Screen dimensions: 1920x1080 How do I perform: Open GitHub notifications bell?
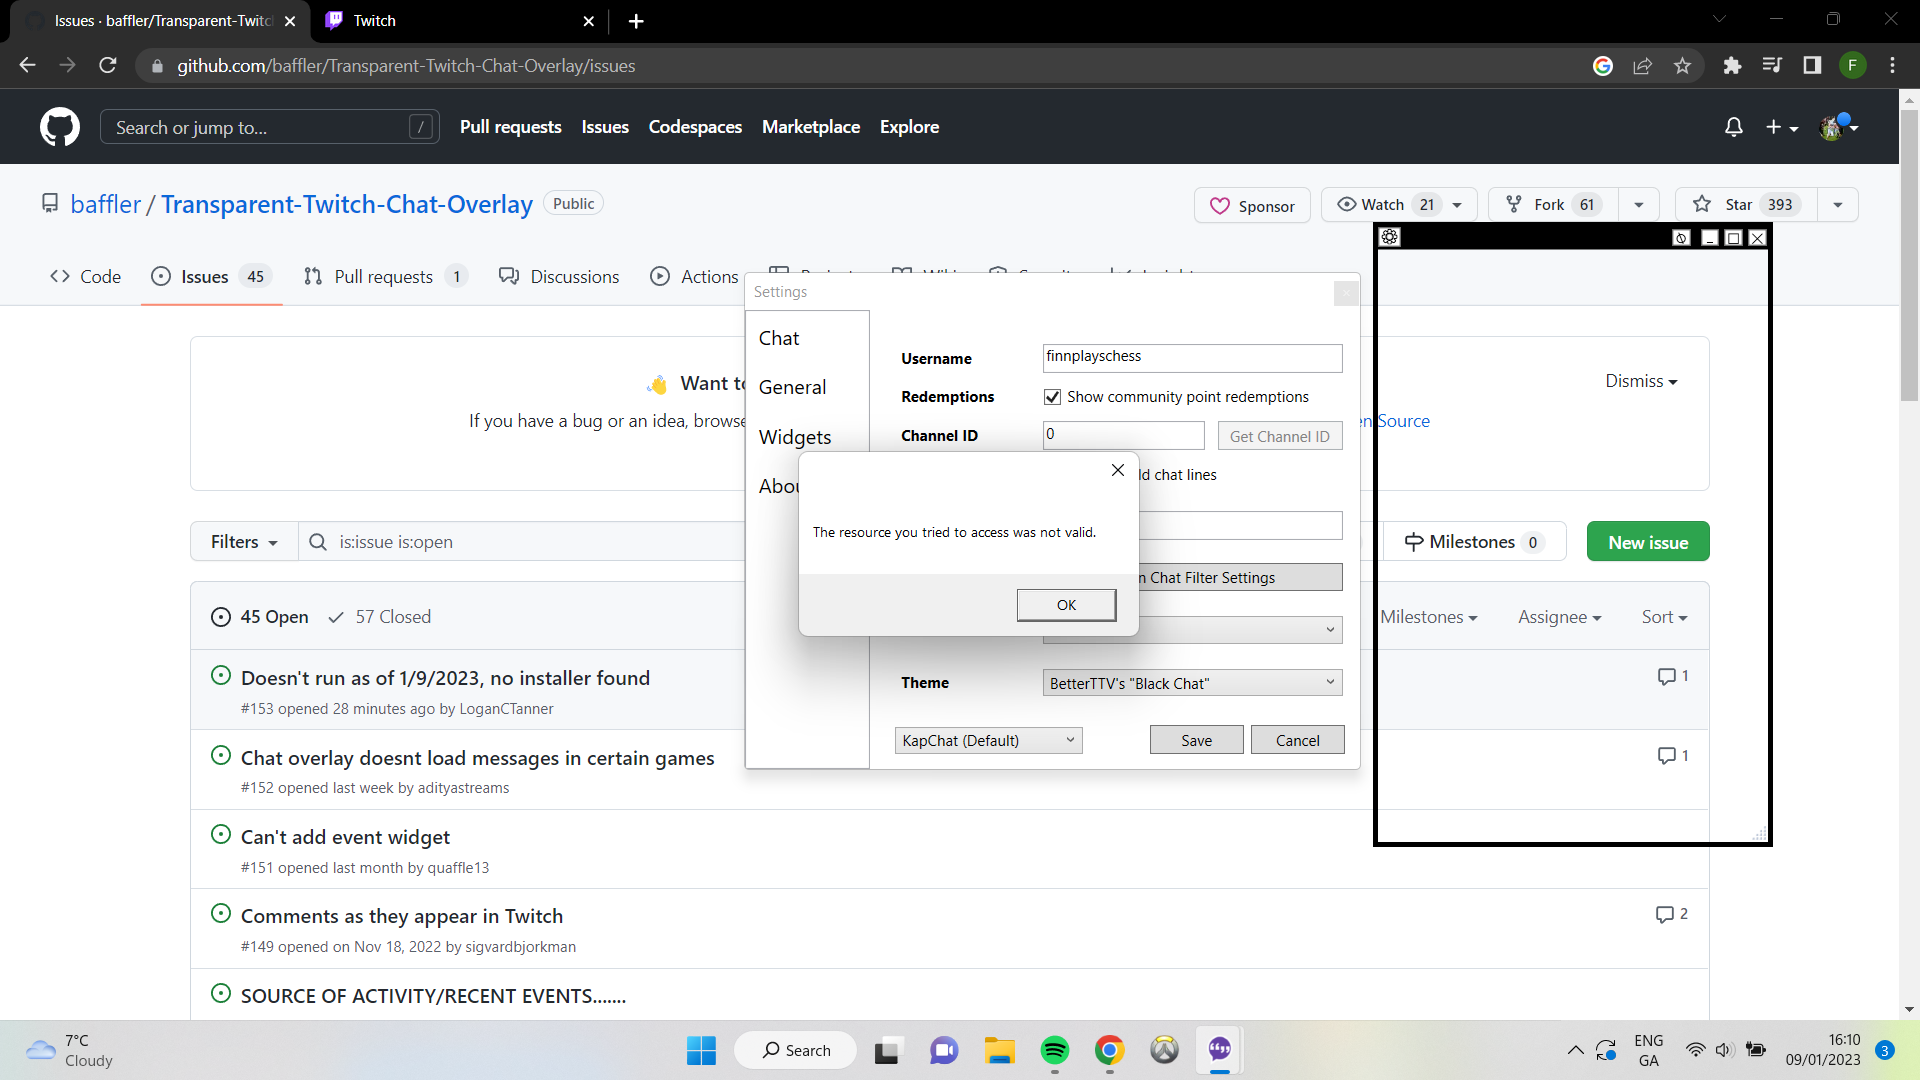[1734, 127]
